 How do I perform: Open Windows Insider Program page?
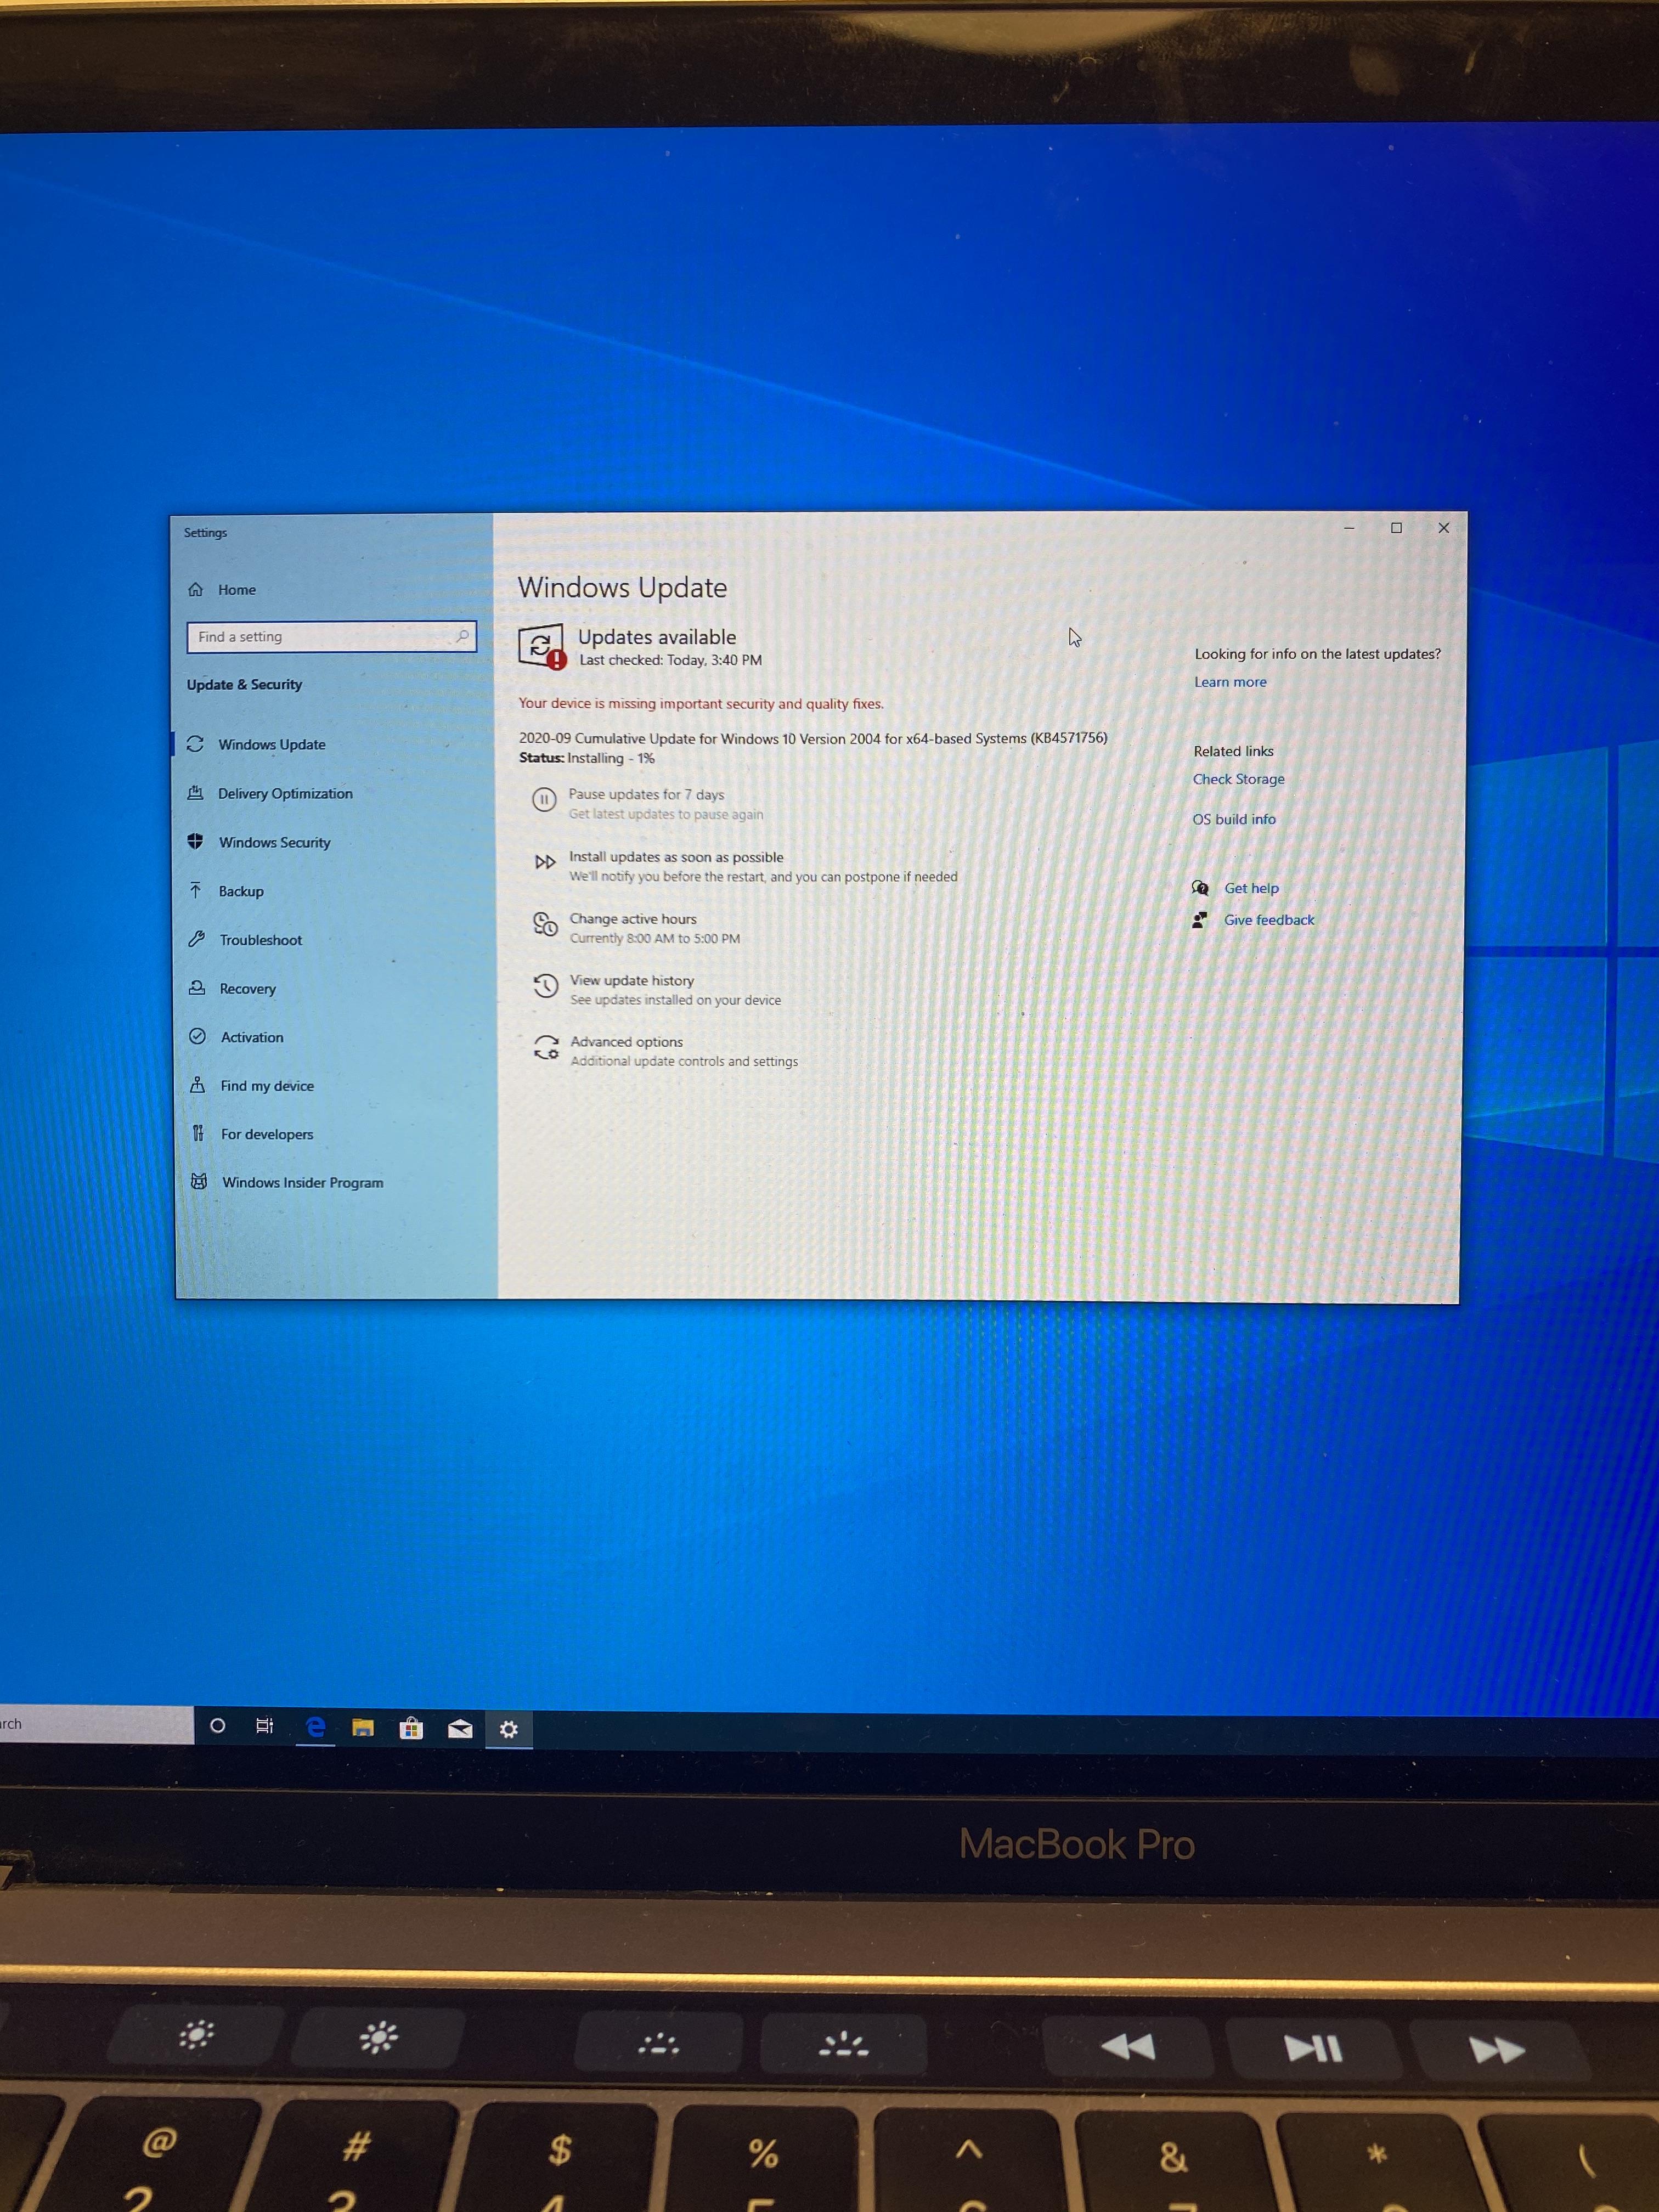pyautogui.click(x=302, y=1182)
